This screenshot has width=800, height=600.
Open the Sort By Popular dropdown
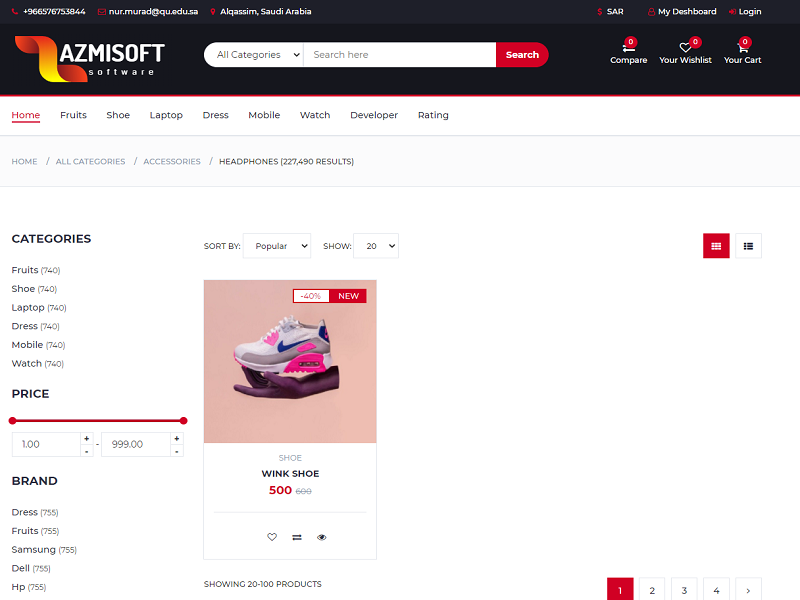pyautogui.click(x=276, y=246)
